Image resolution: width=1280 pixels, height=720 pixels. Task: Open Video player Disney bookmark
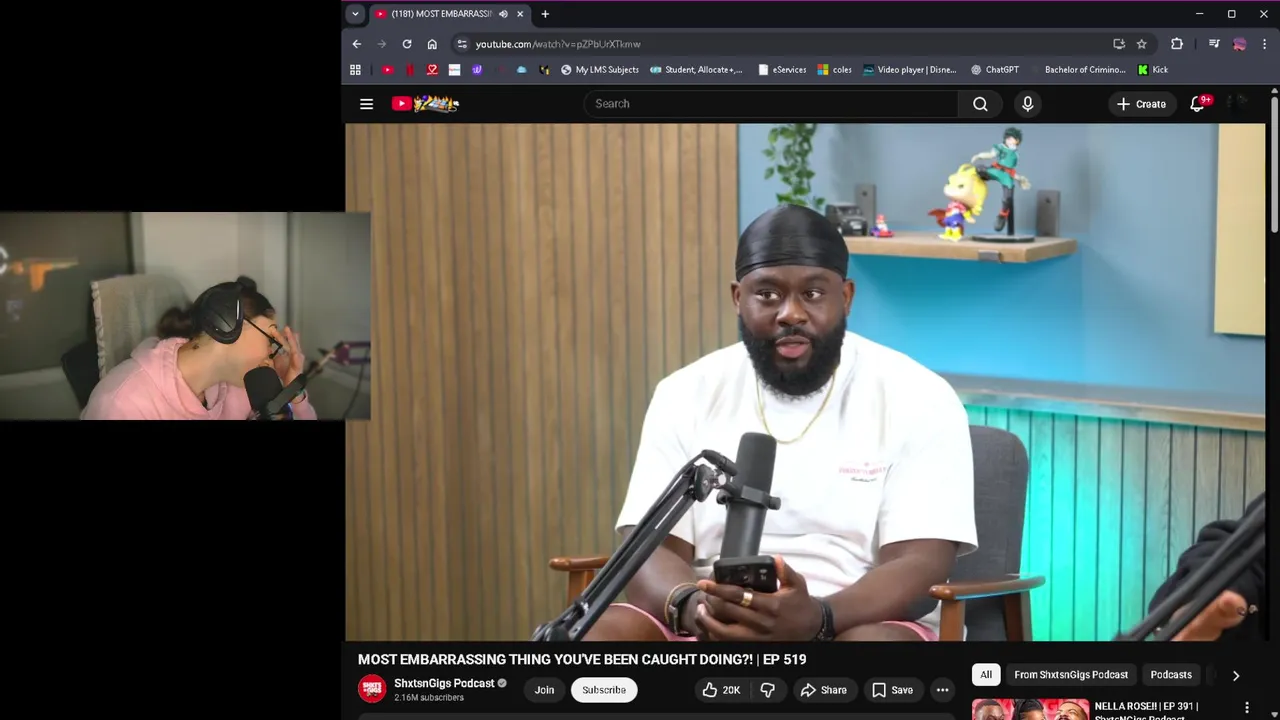pos(910,70)
